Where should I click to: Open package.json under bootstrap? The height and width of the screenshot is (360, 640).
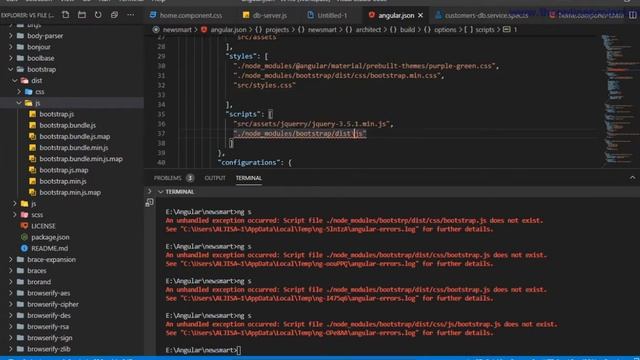point(50,237)
